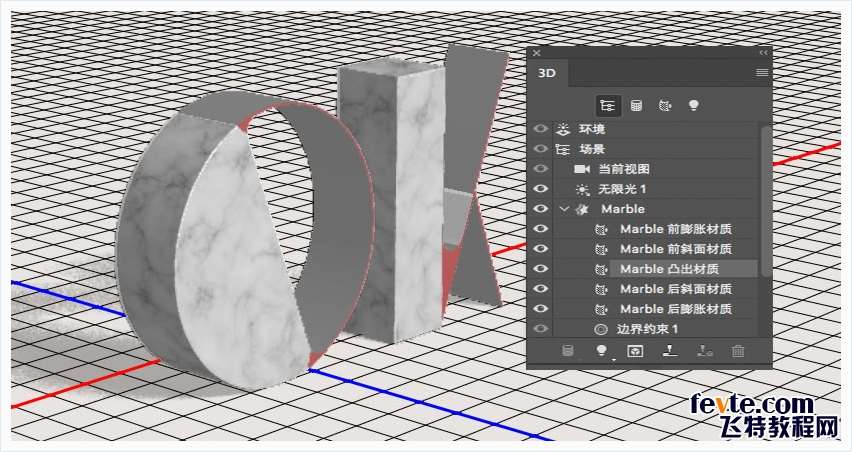Filter 3D panel by lights

coord(693,105)
